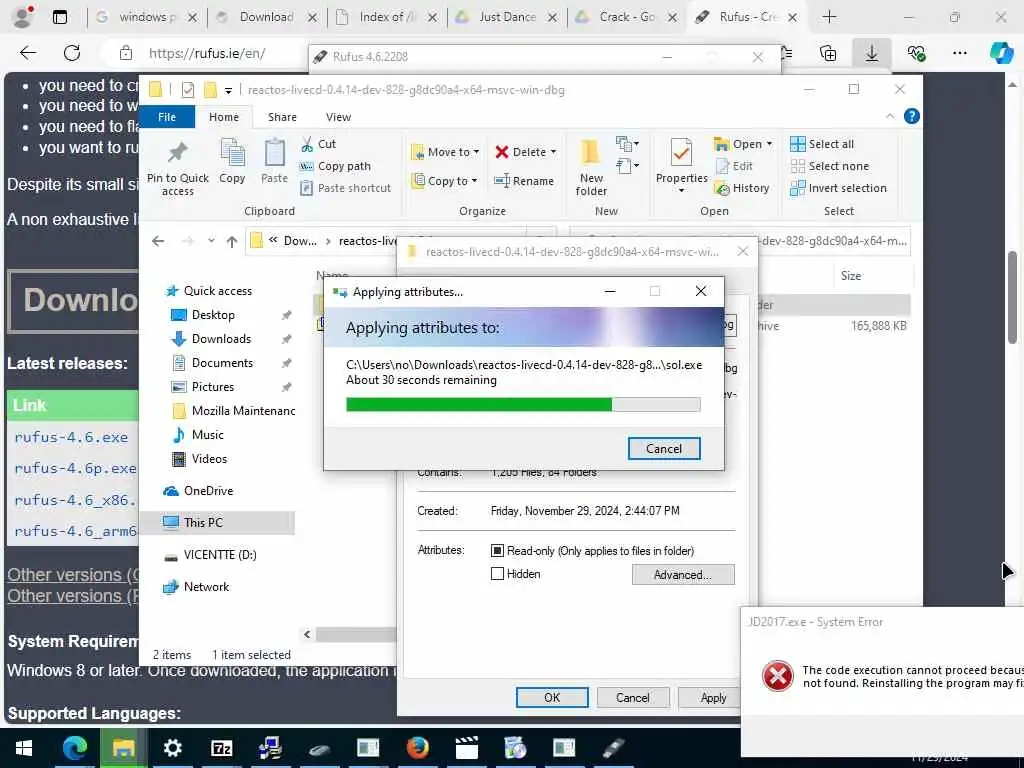Image resolution: width=1024 pixels, height=768 pixels.
Task: Open quick access toolbar customize dropdown
Action: (228, 90)
